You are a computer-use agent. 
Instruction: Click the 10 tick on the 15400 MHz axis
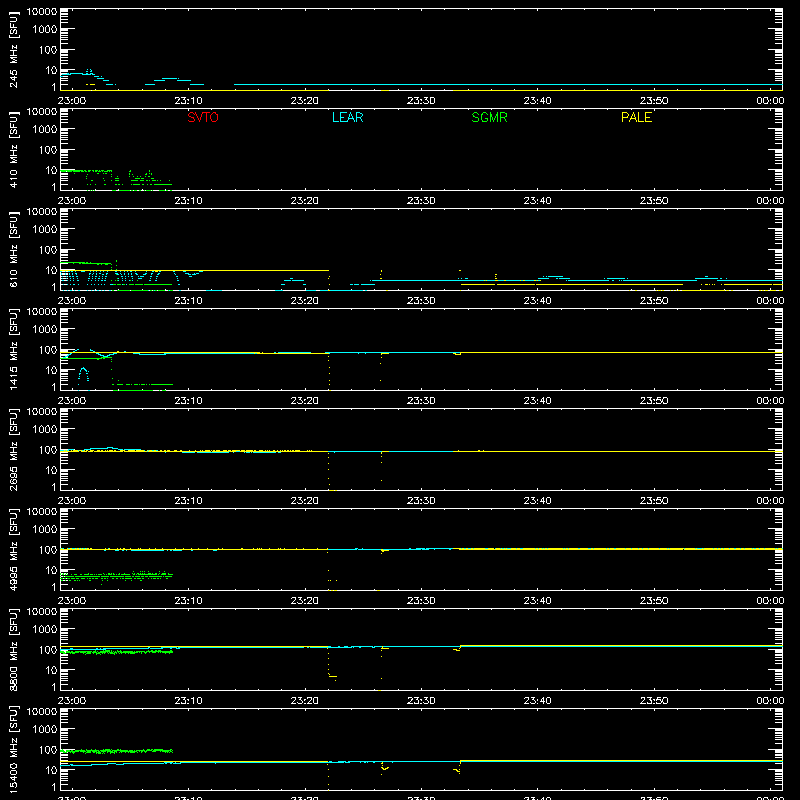coord(51,770)
